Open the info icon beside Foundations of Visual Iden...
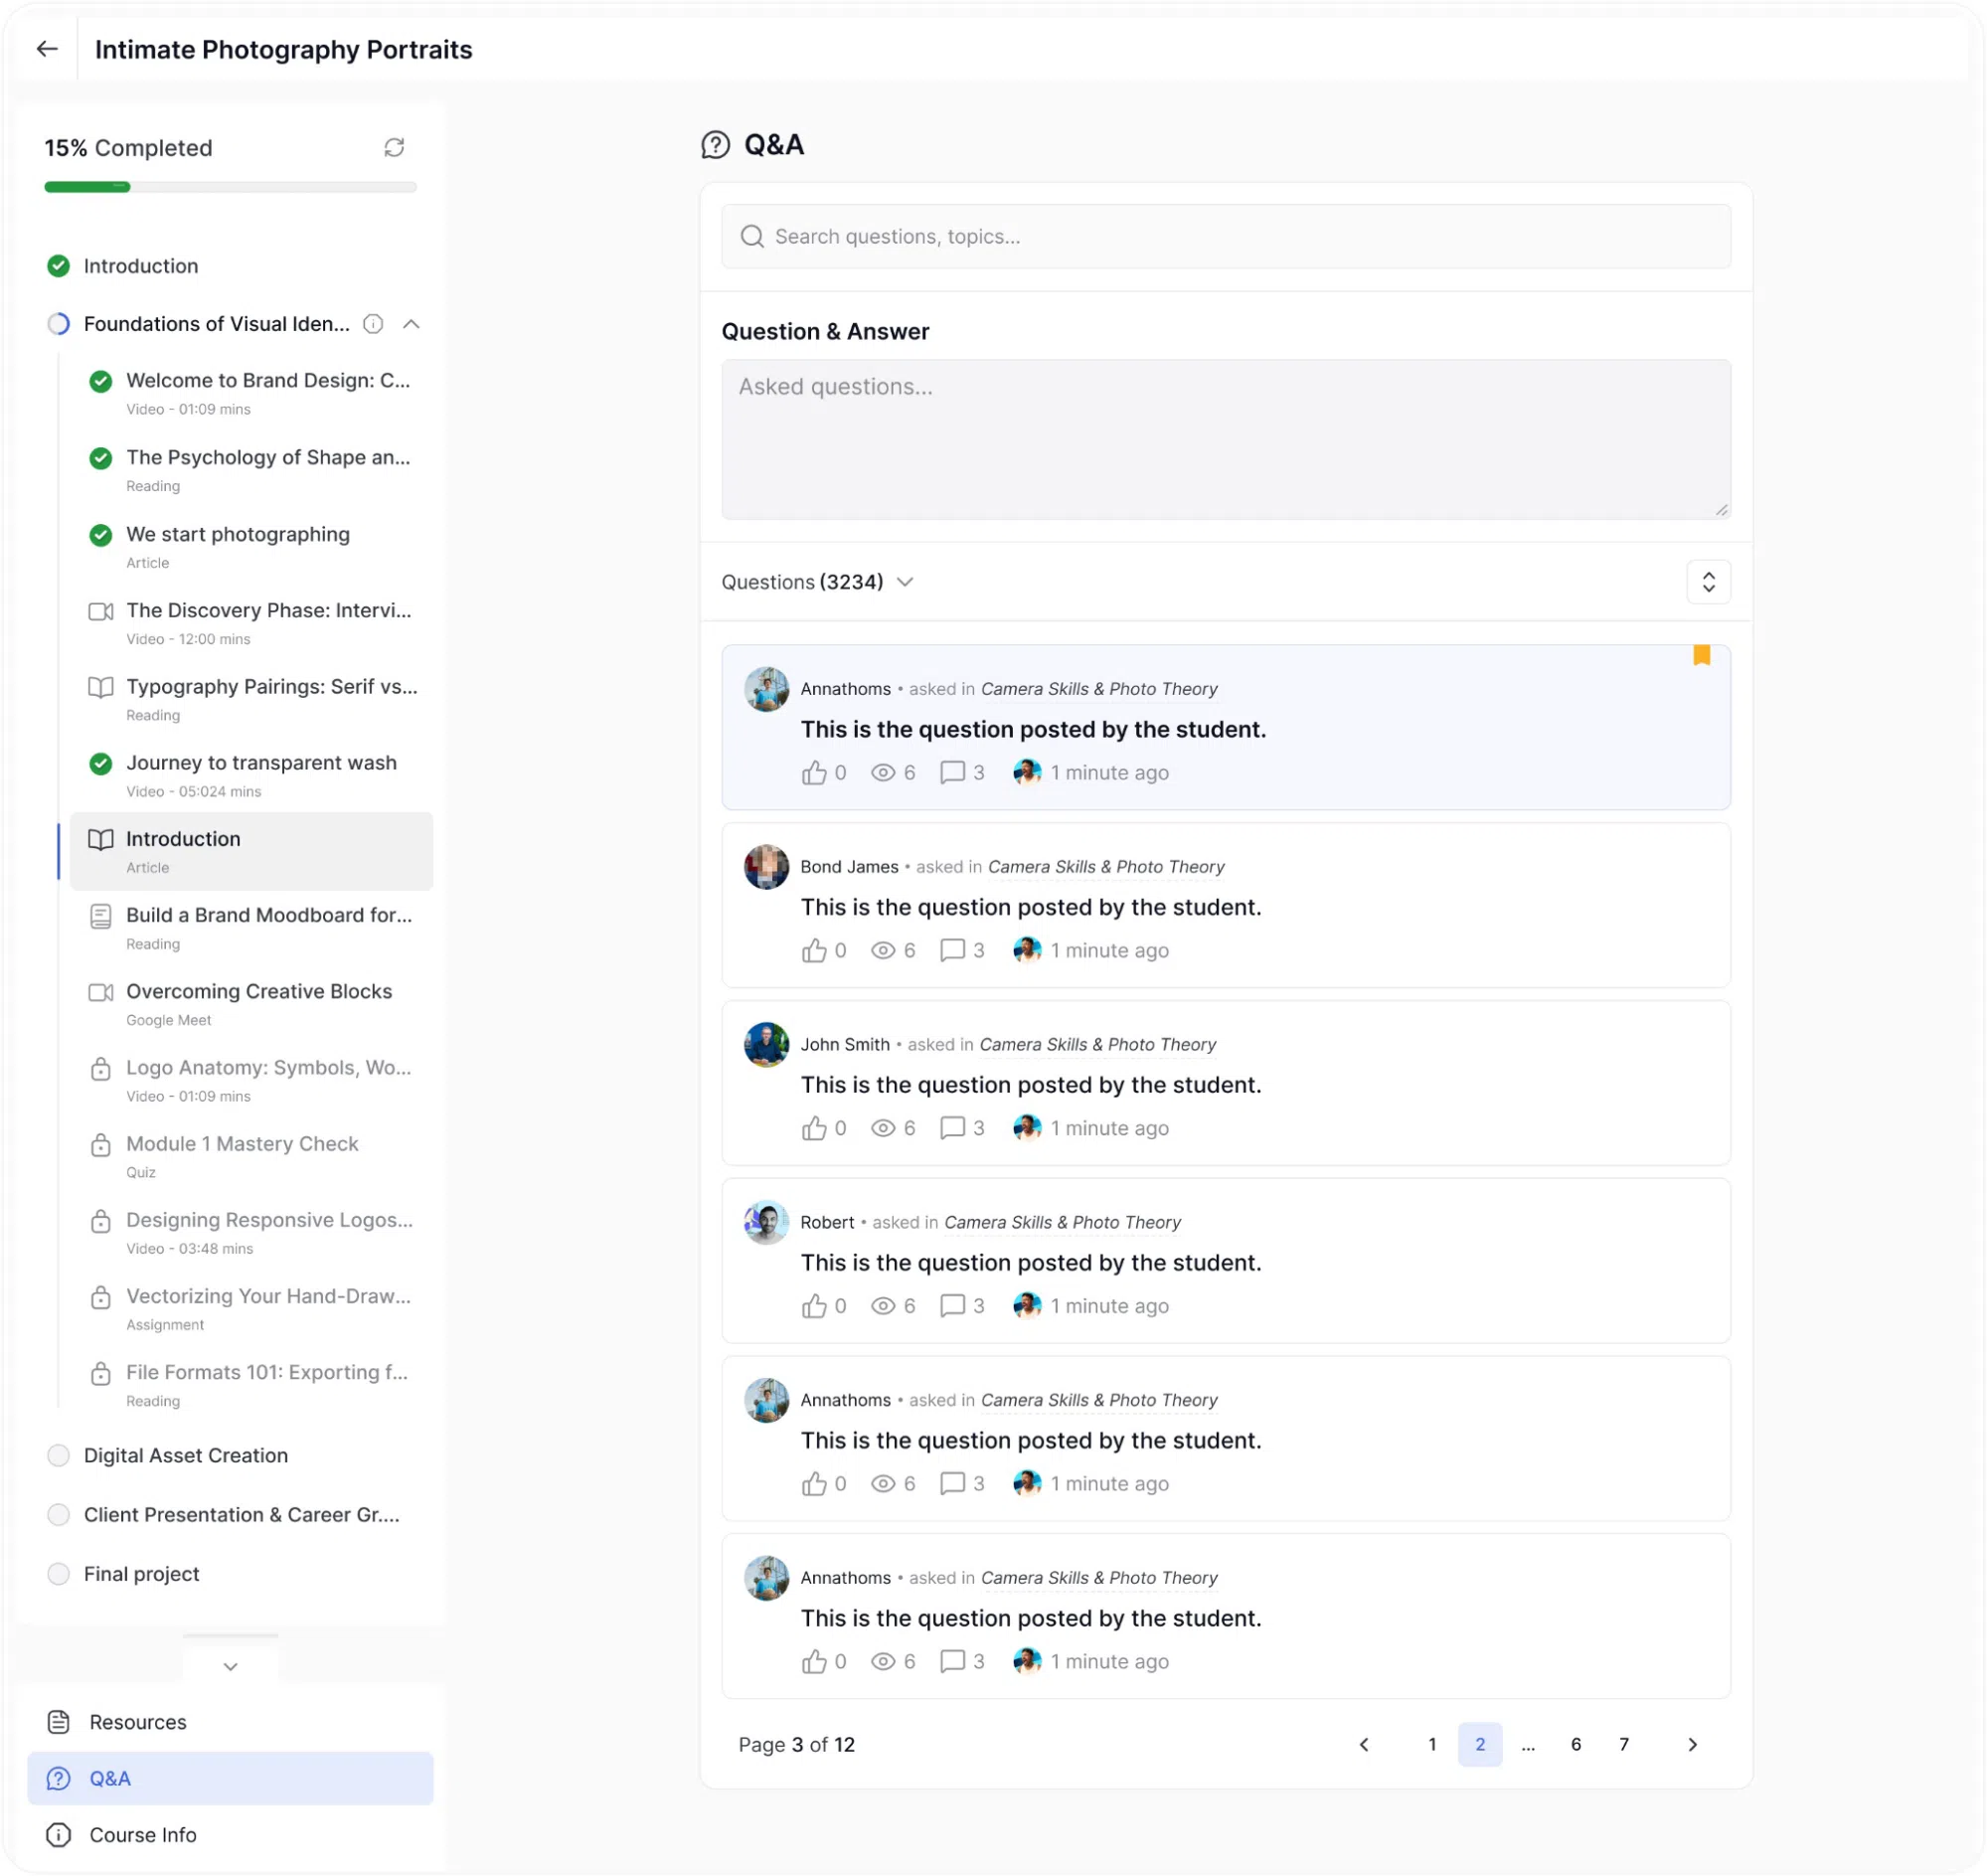1987x1876 pixels. click(373, 324)
